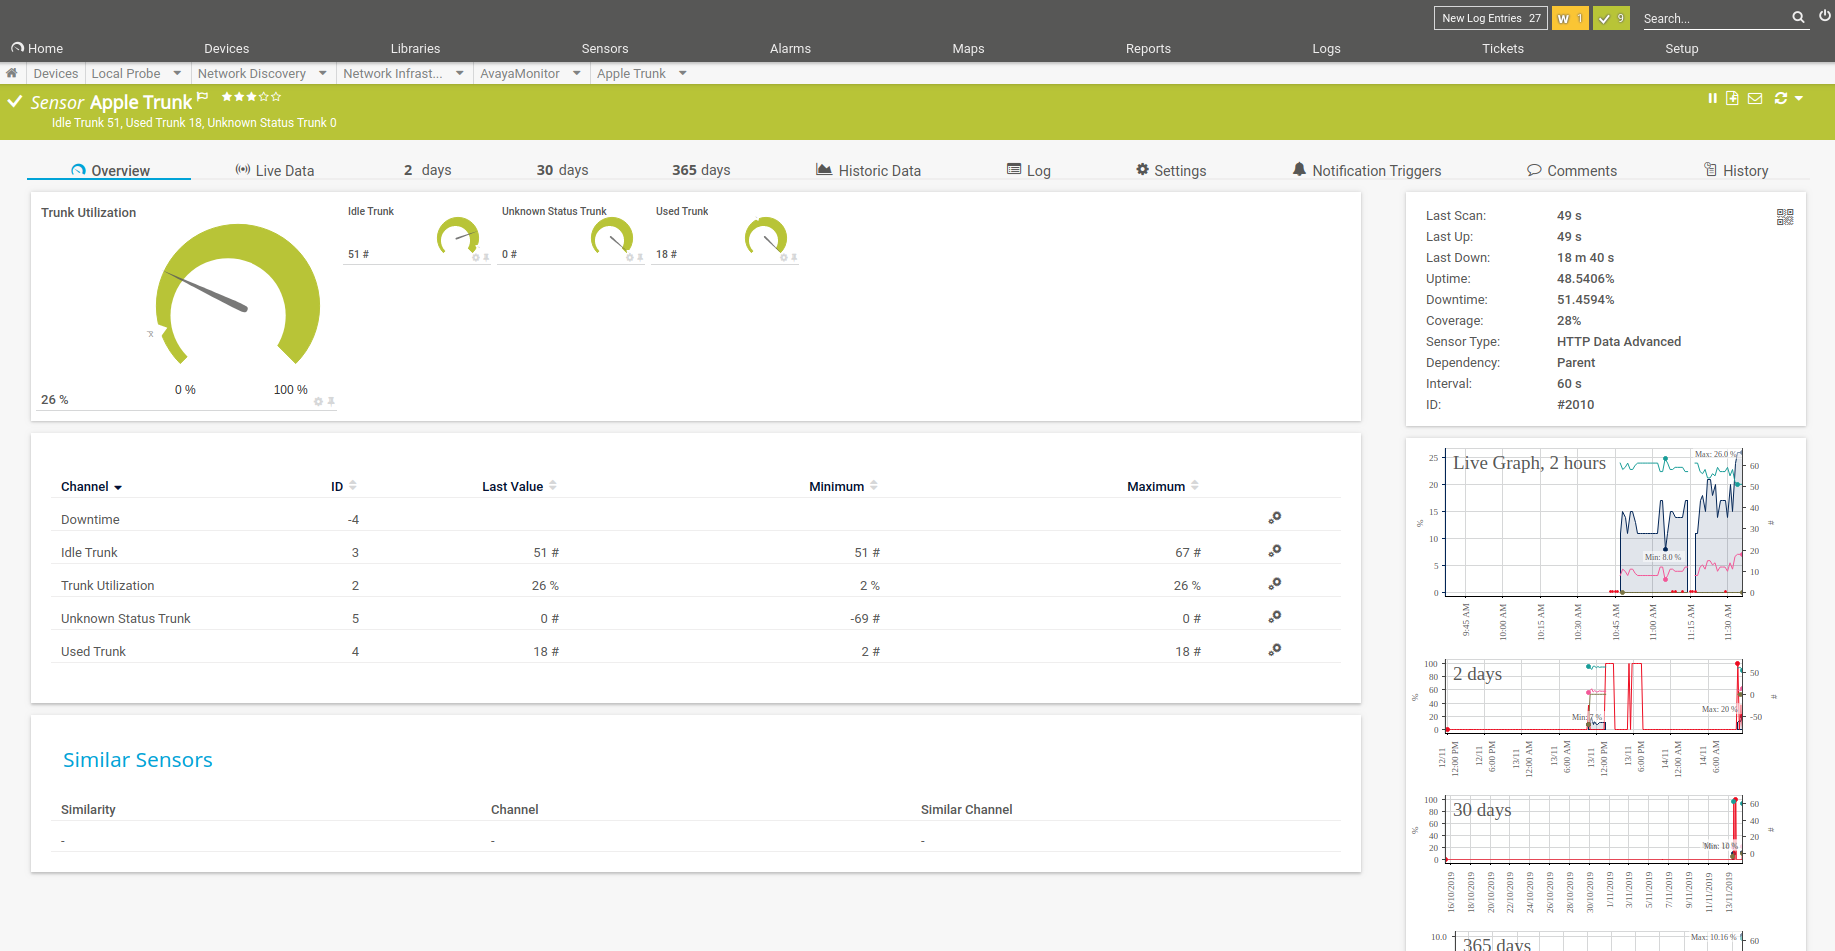Expand the AvayaMonitor breadcrumb dropdown

coord(577,73)
